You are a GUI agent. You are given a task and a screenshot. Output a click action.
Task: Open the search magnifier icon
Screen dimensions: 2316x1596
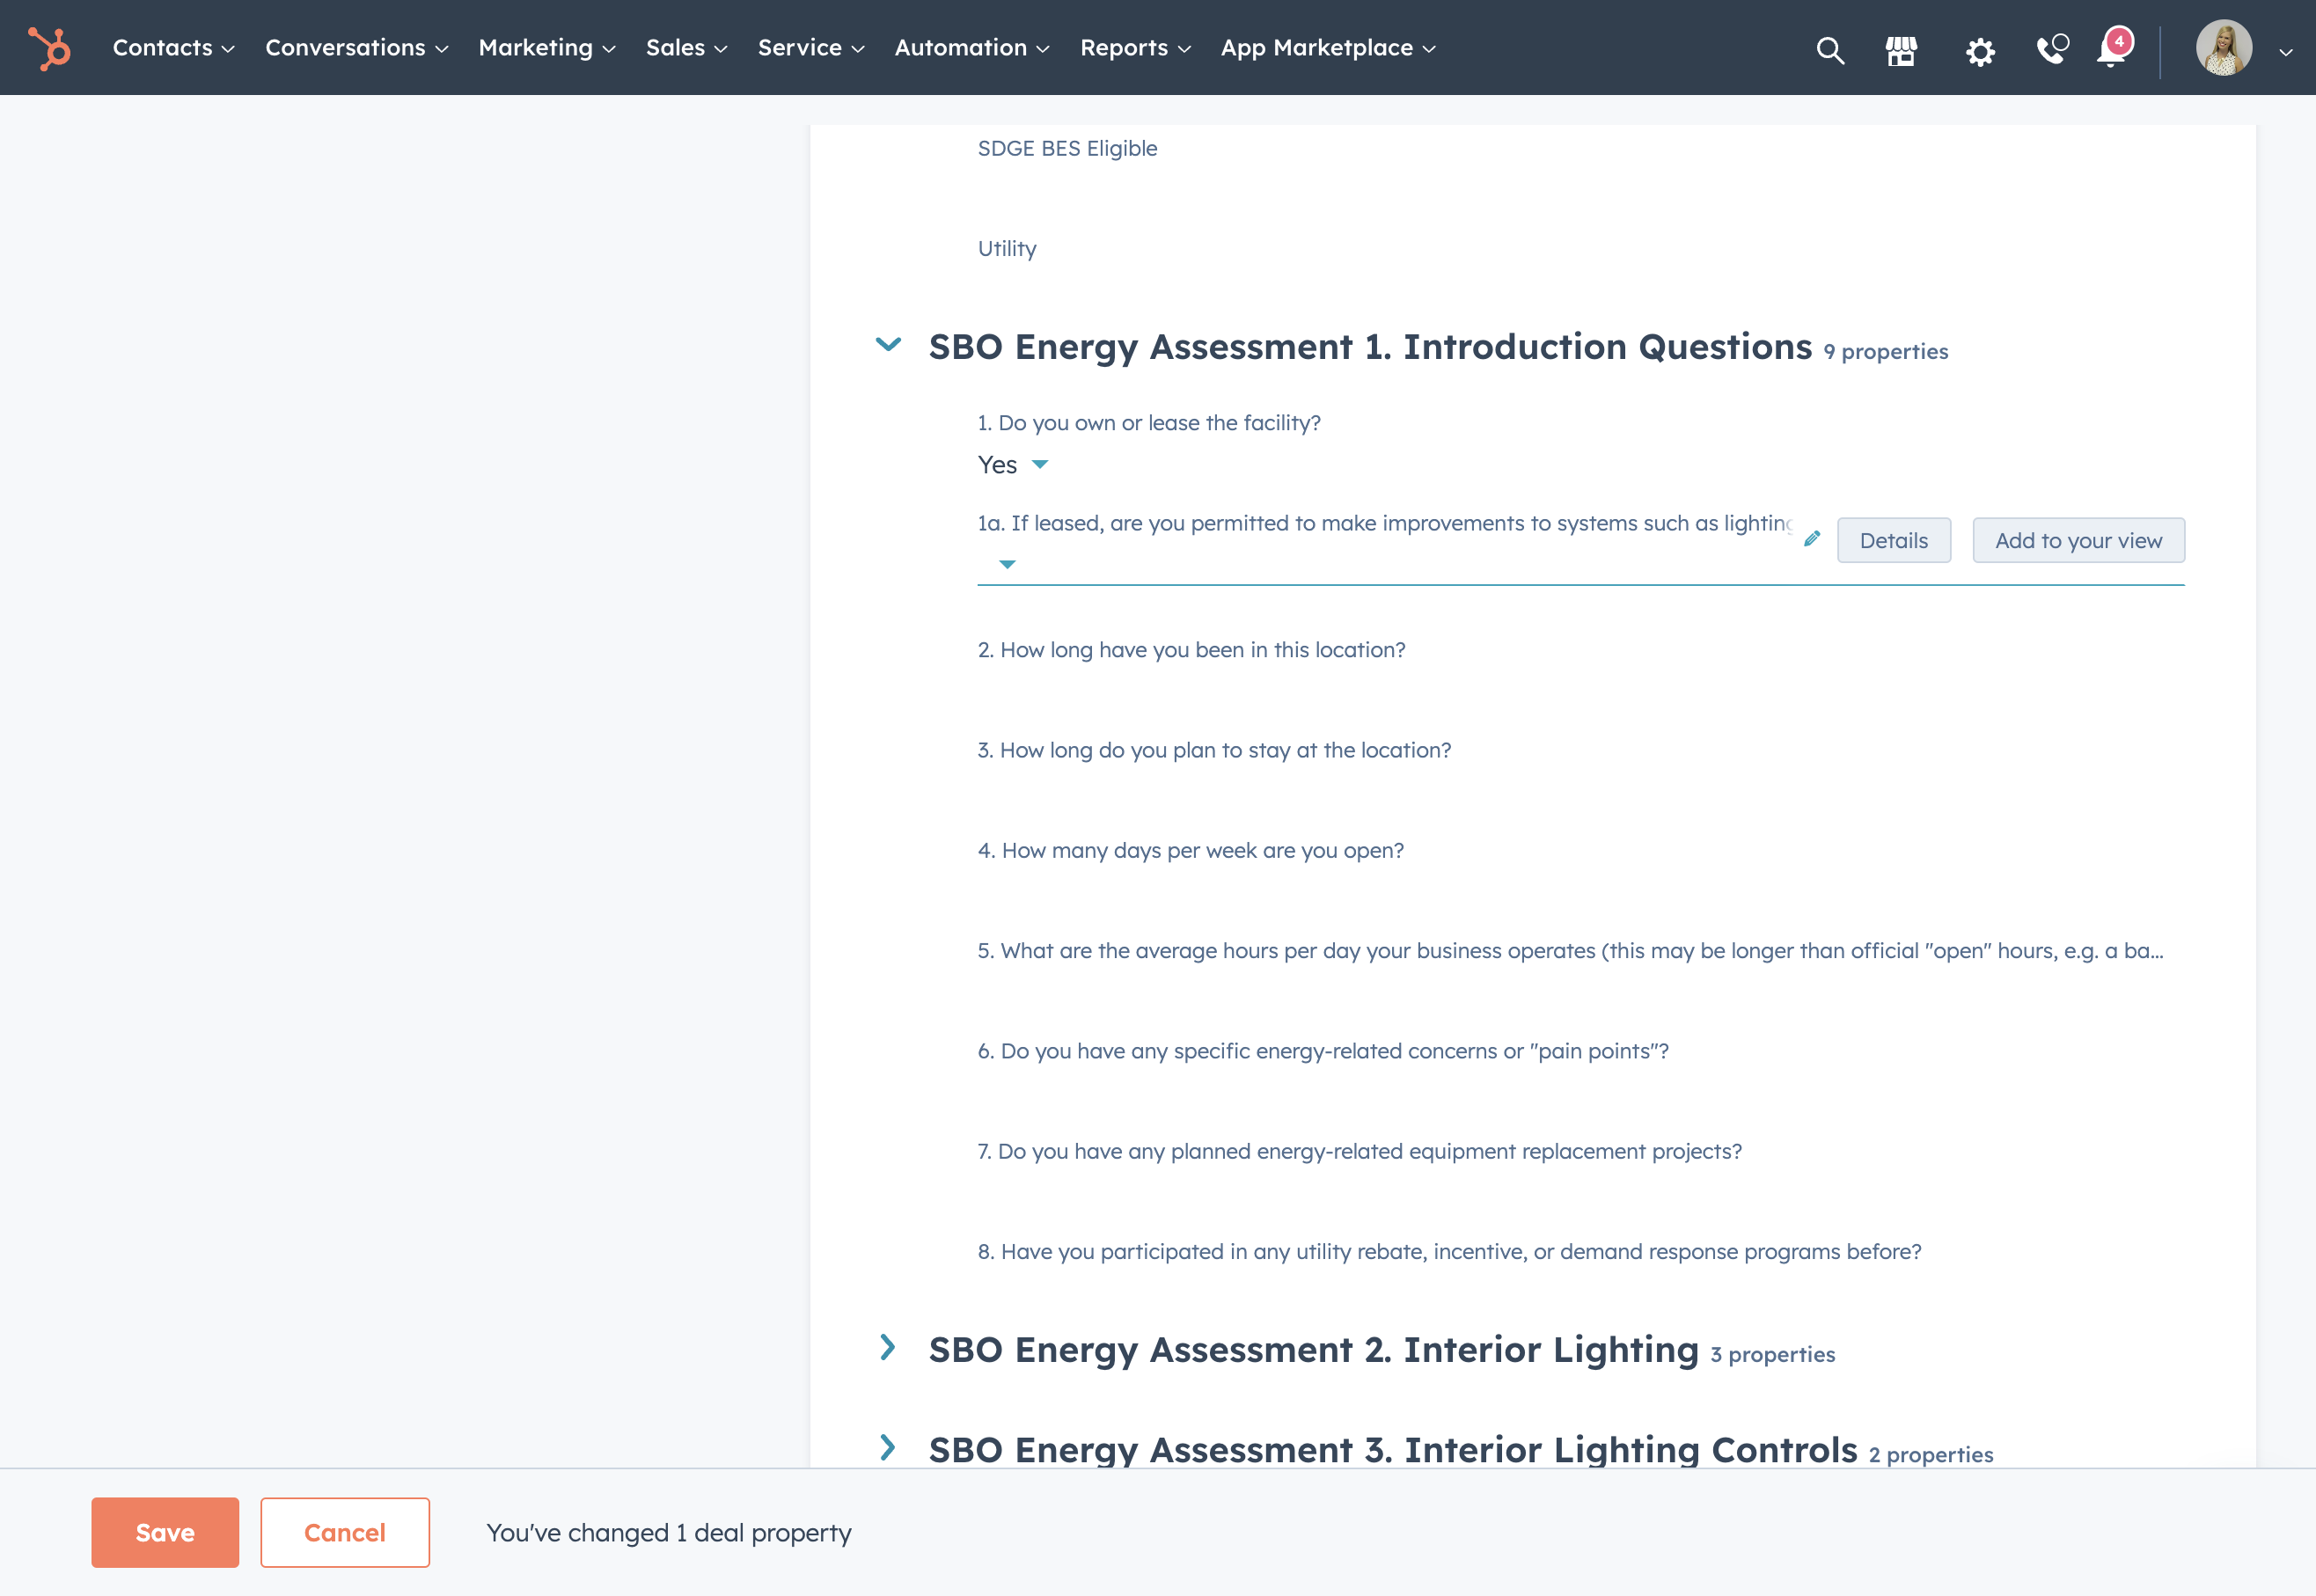pyautogui.click(x=1830, y=50)
